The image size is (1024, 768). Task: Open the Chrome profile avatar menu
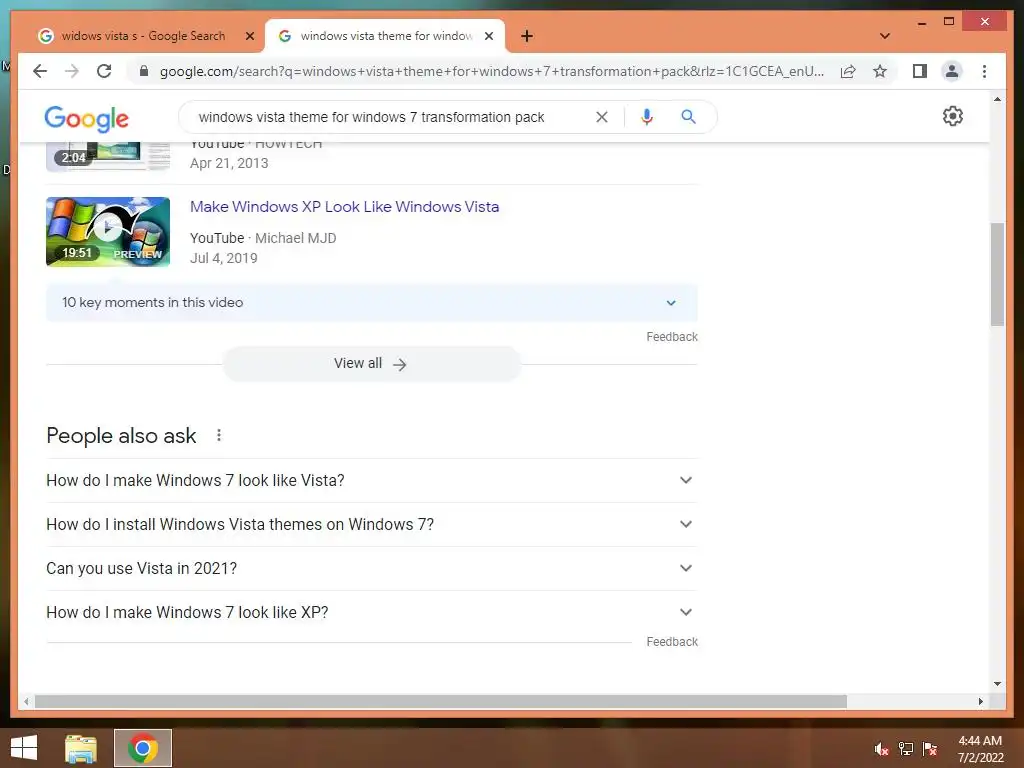tap(952, 71)
